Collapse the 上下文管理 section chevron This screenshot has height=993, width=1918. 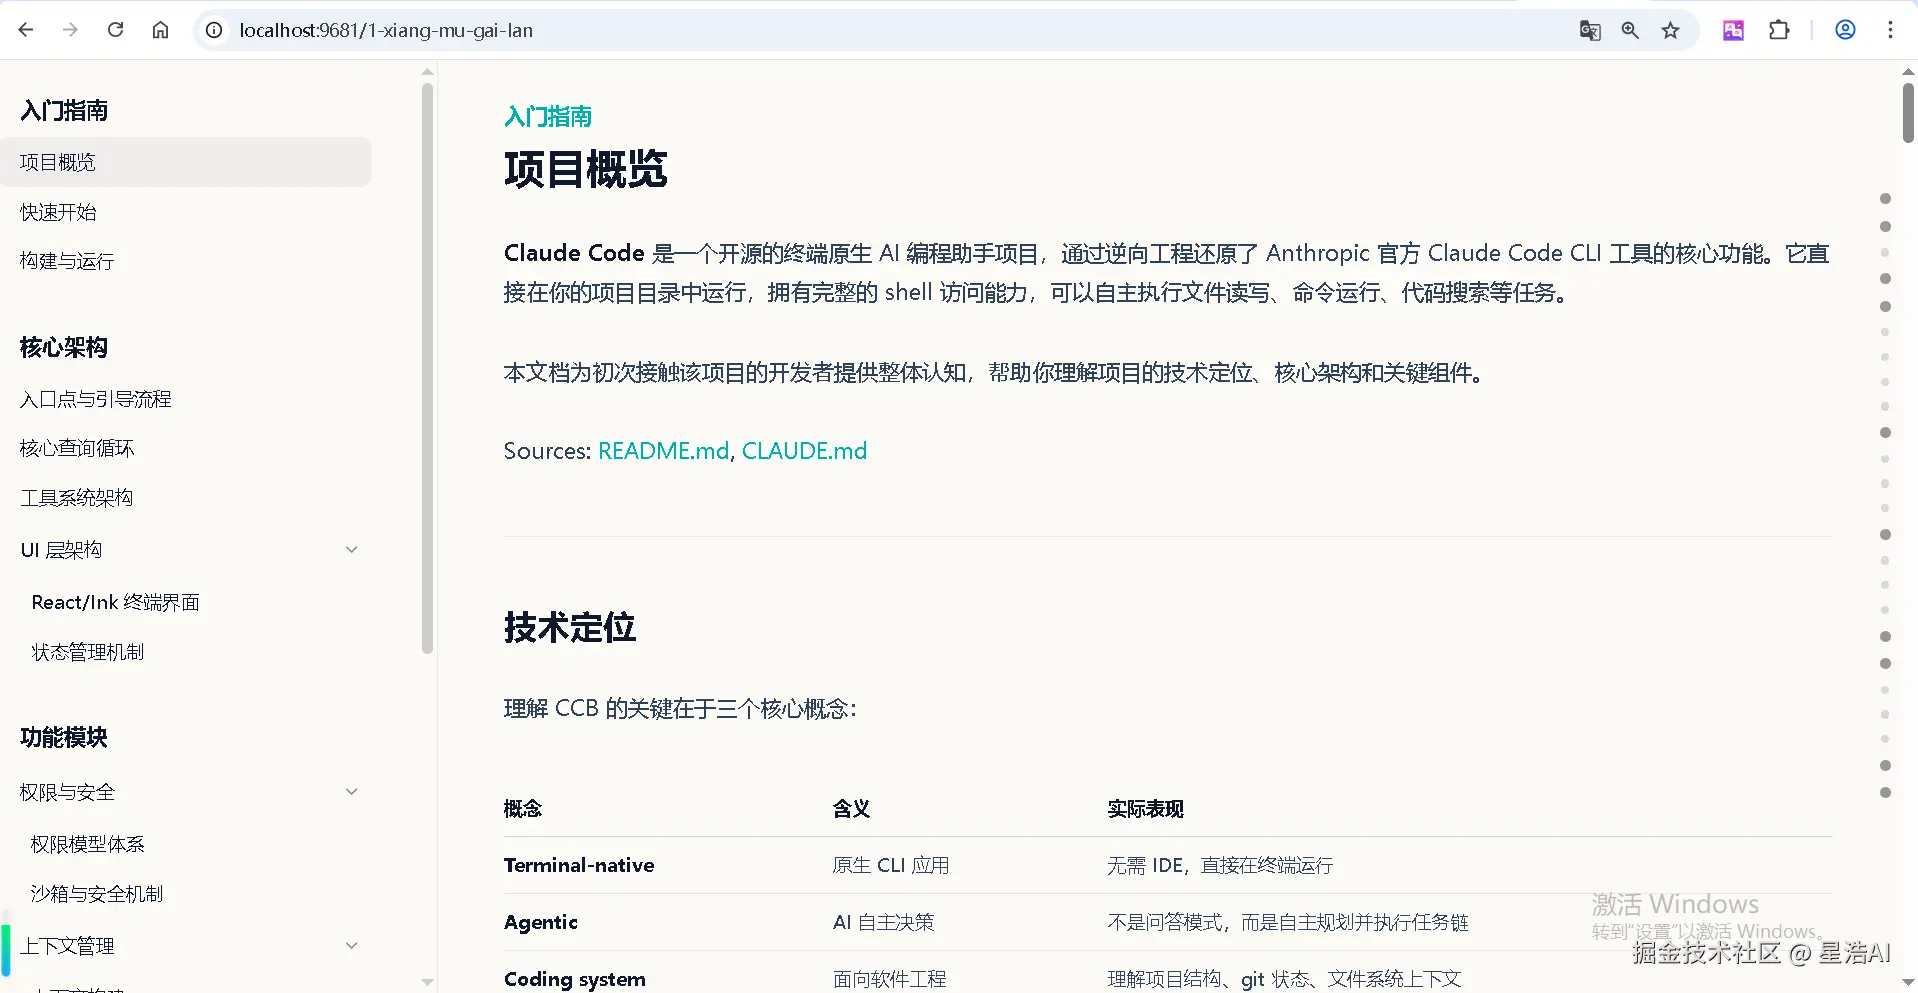[351, 946]
